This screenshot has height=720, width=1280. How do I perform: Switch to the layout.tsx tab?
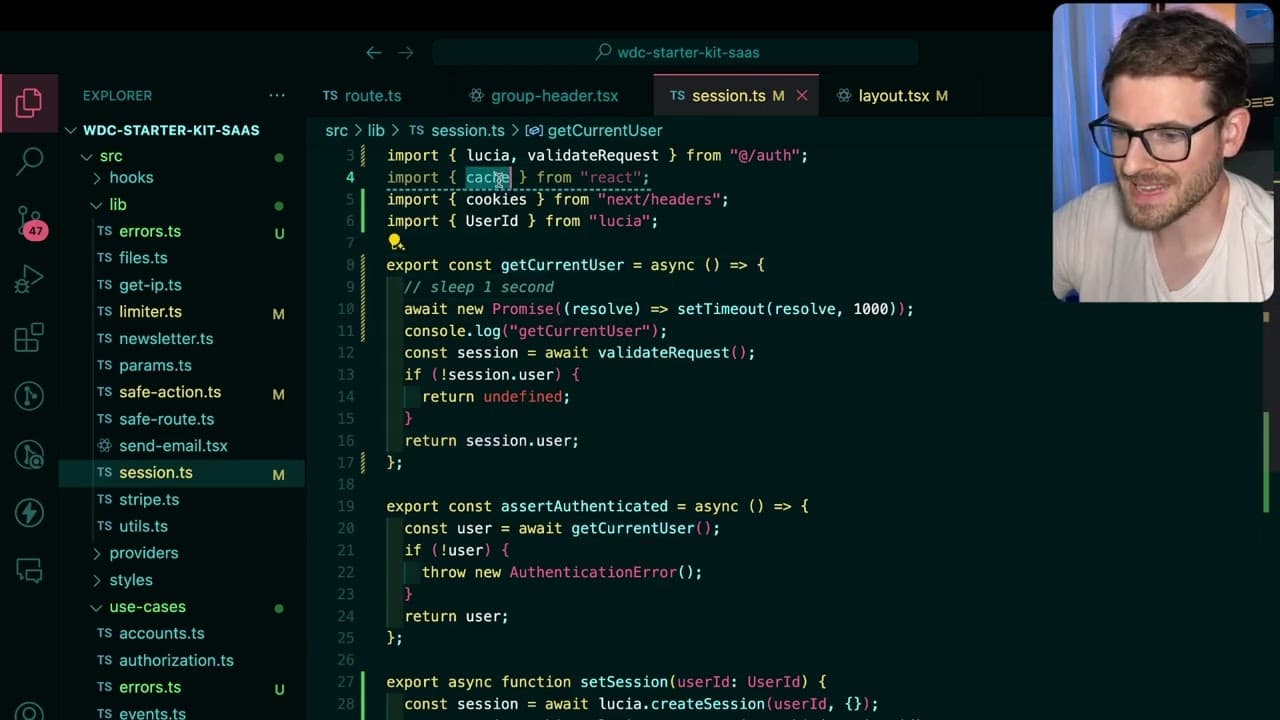click(892, 96)
